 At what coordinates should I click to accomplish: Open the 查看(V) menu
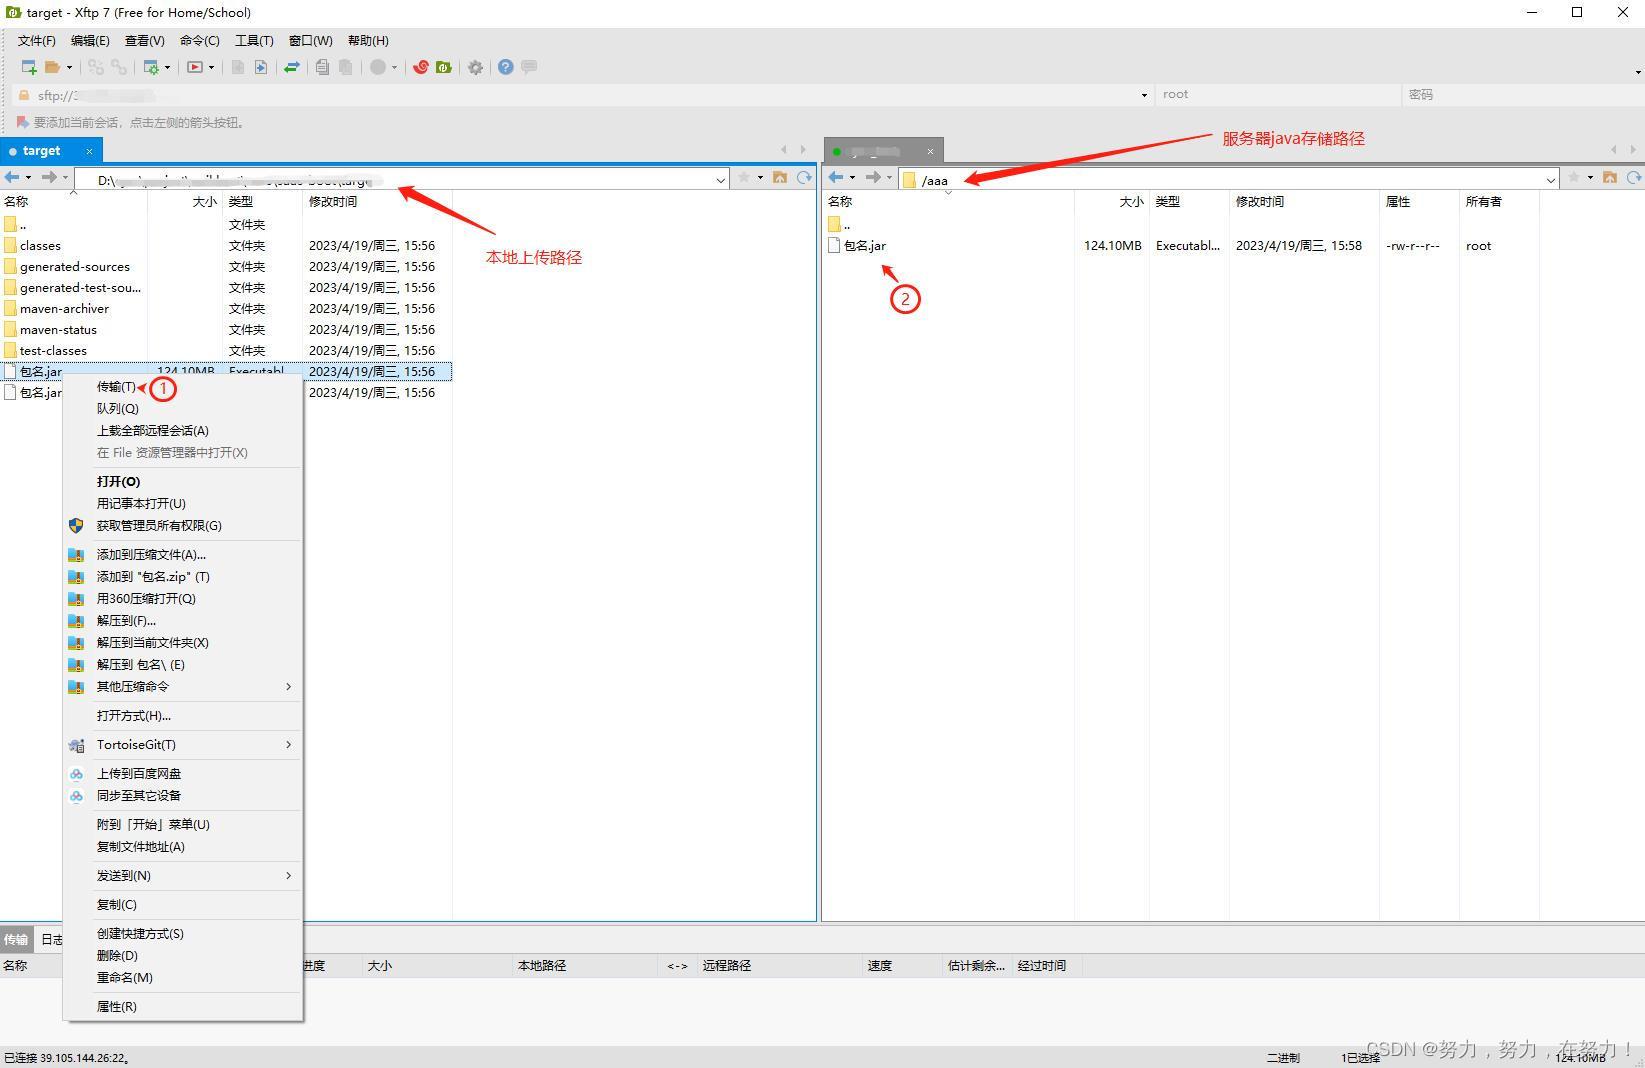click(x=145, y=40)
